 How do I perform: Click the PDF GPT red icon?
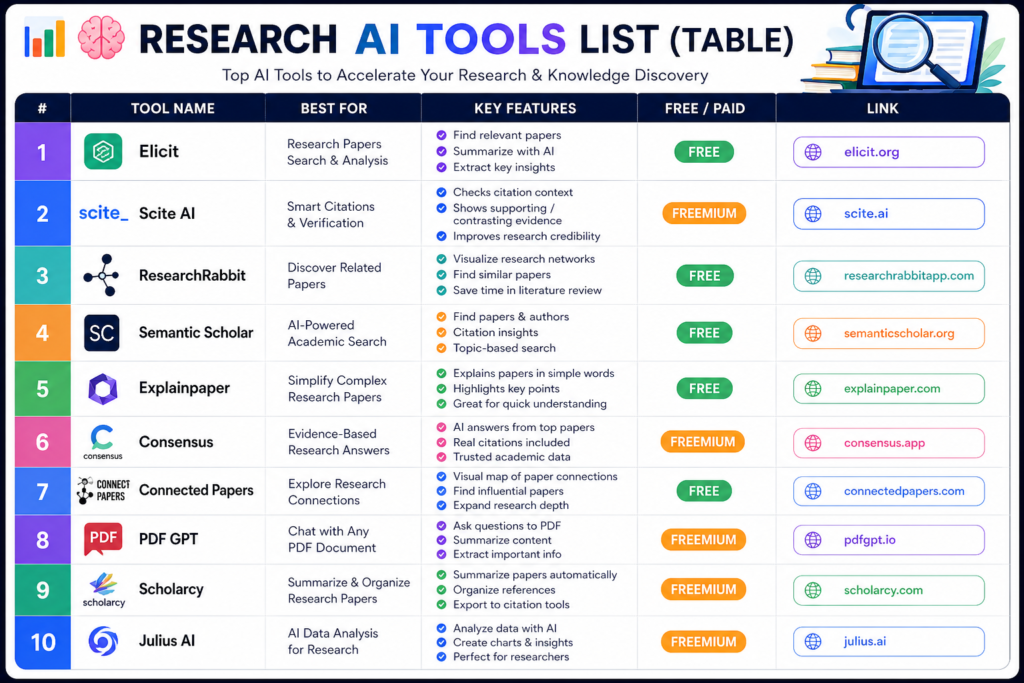(x=103, y=539)
